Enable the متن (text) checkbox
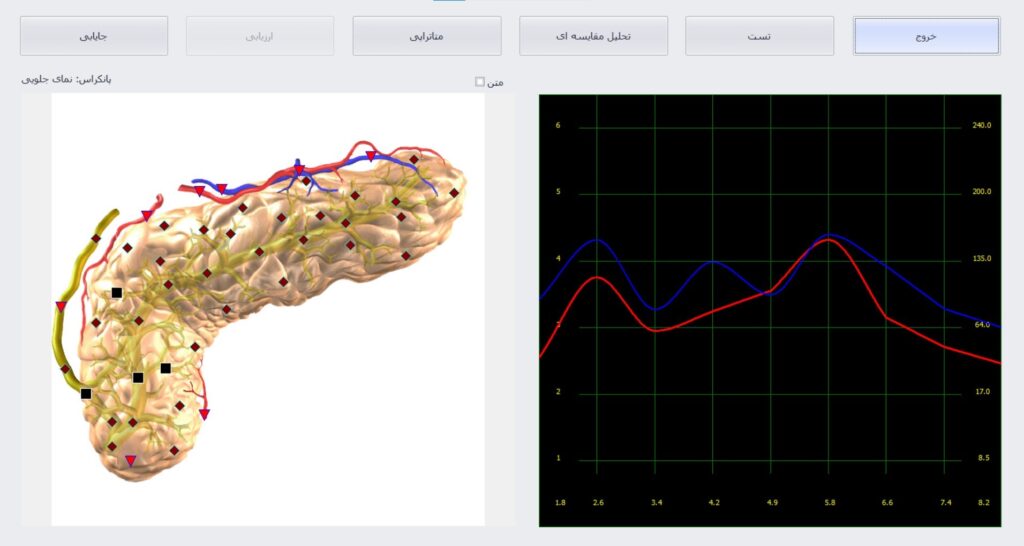The width and height of the screenshot is (1024, 546). tap(480, 82)
